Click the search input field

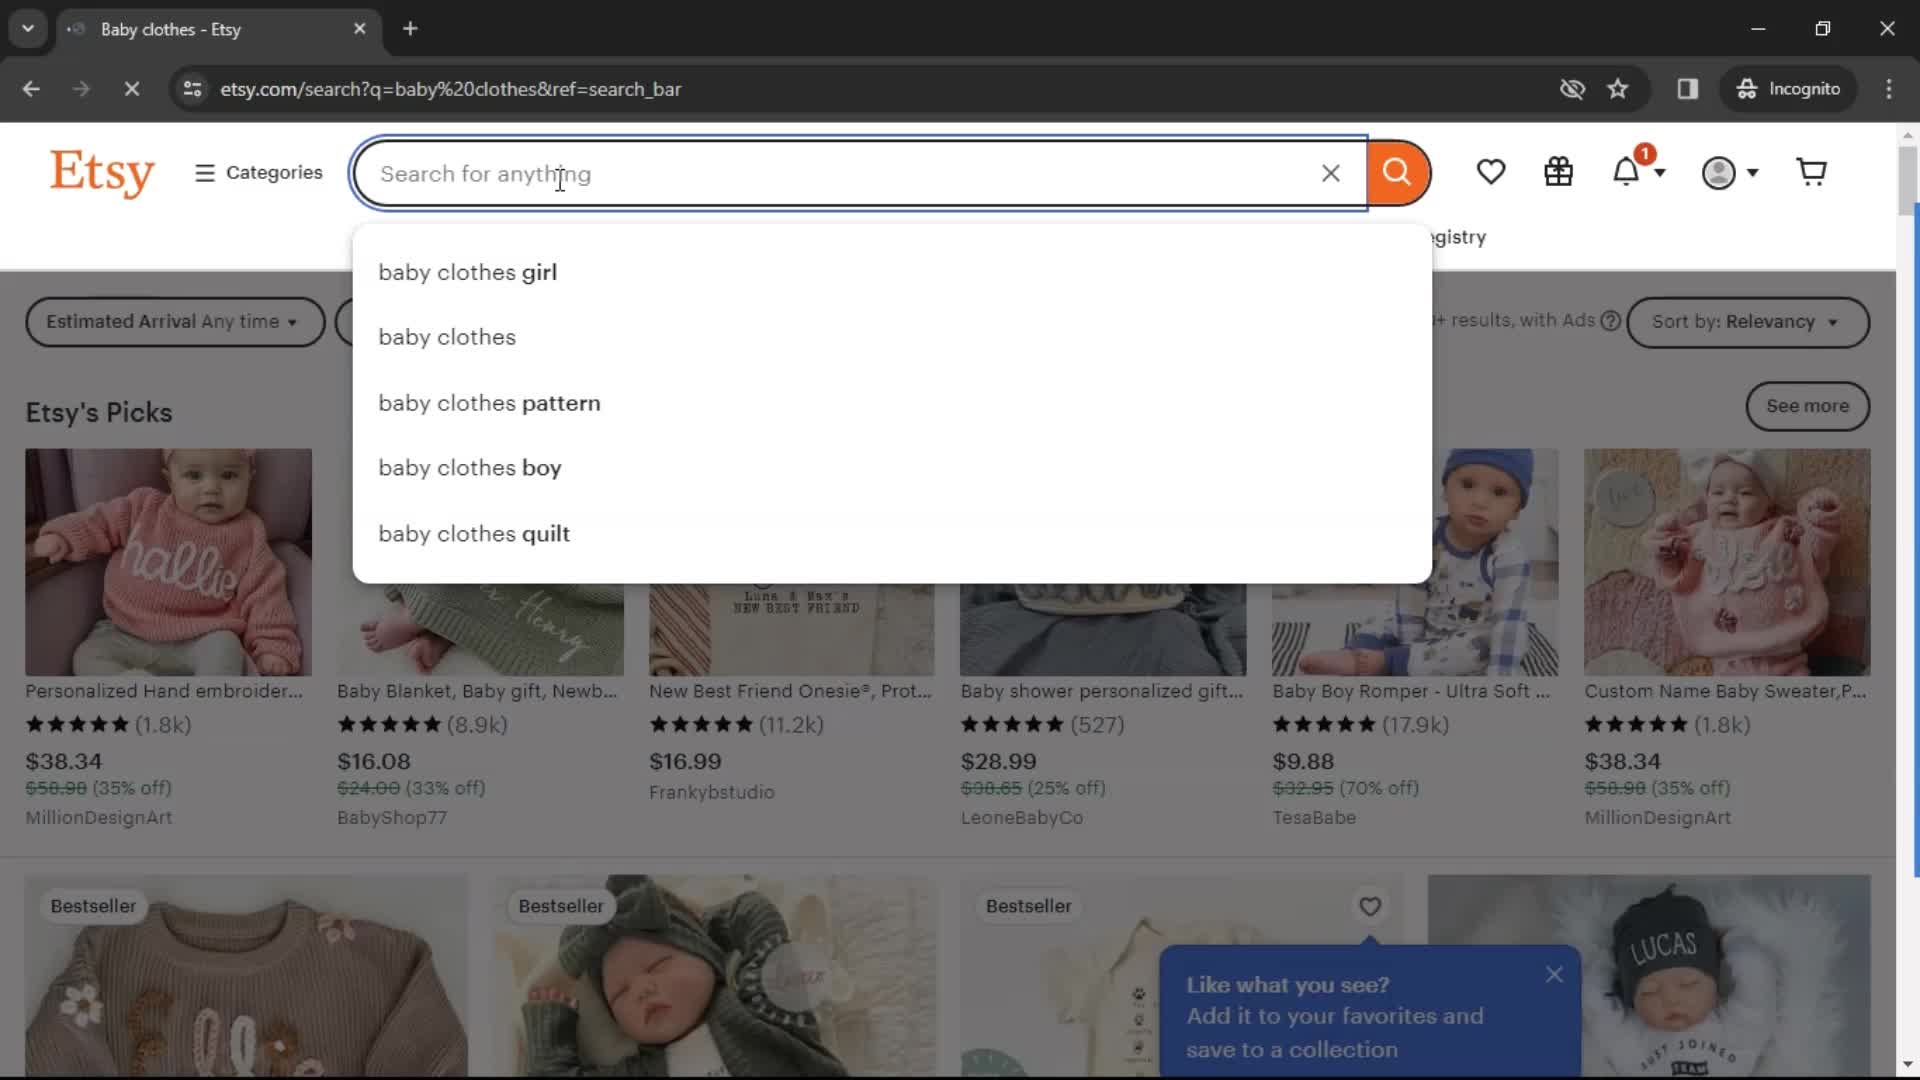pos(860,173)
